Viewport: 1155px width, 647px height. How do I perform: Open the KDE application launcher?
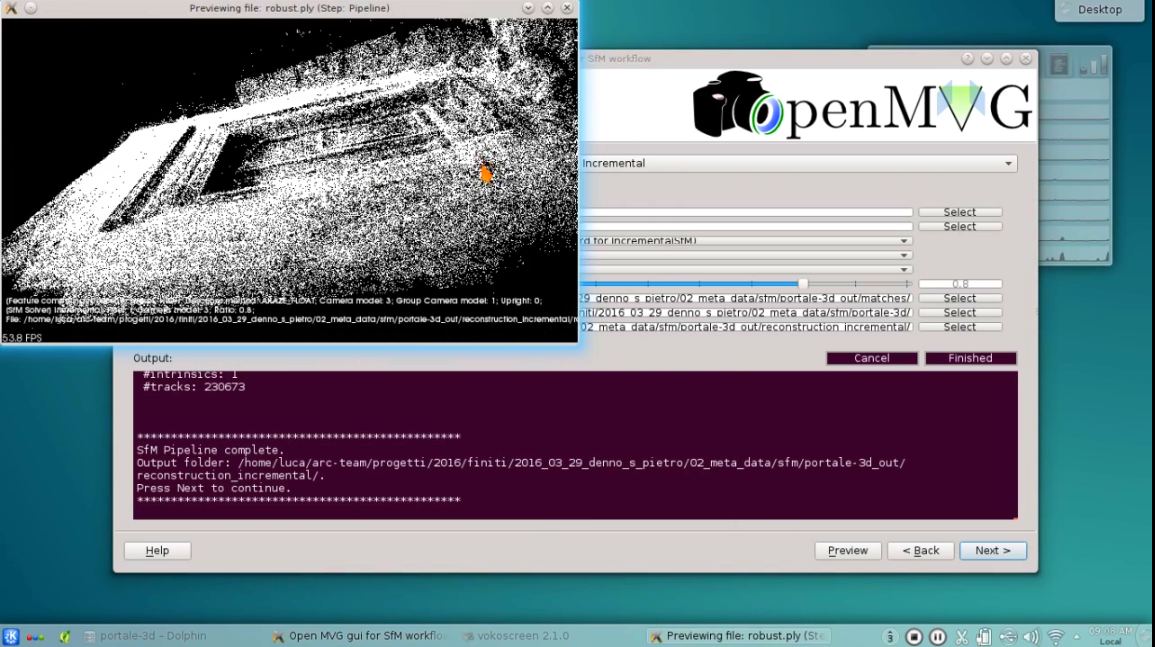click(13, 636)
